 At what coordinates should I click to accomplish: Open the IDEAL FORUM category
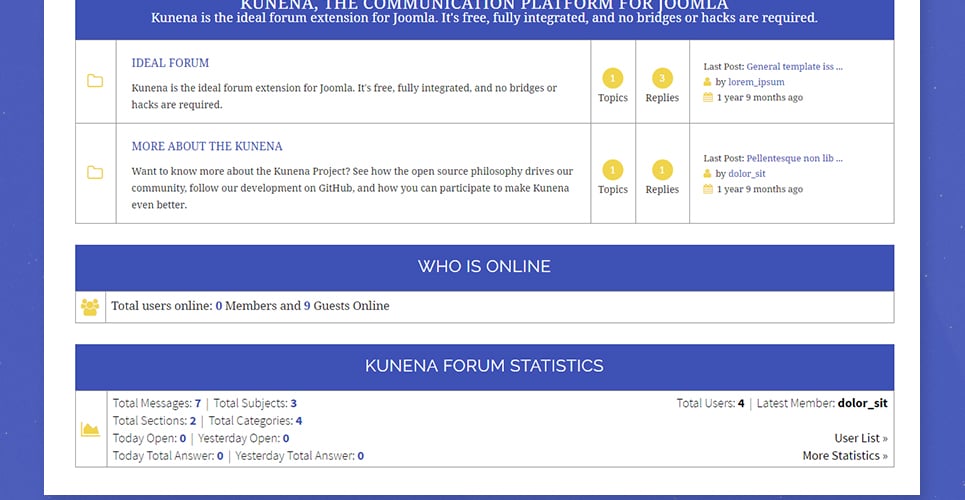[170, 63]
